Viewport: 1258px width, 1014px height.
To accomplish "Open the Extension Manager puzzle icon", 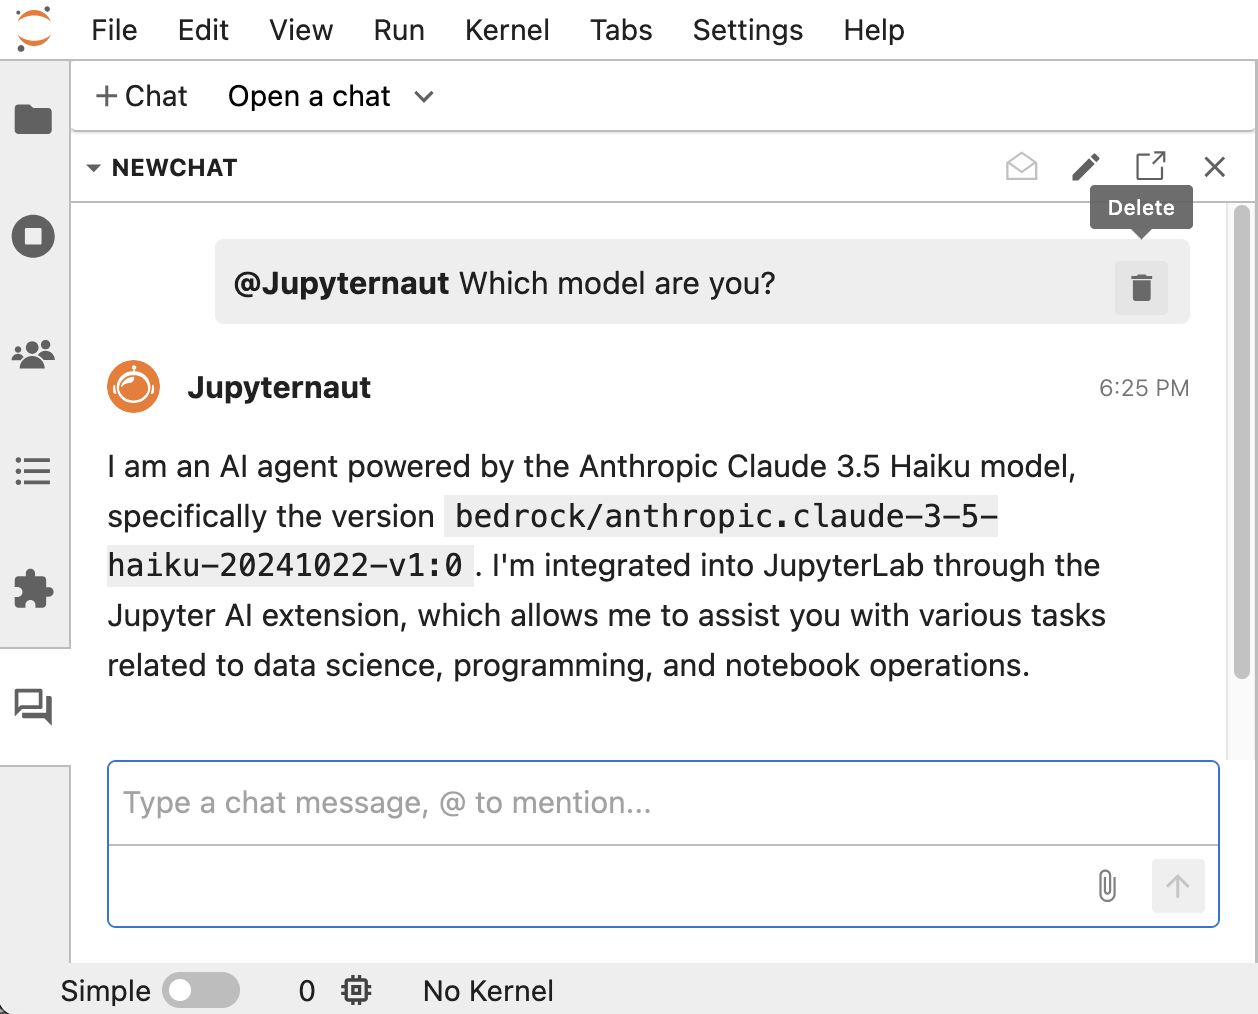I will (x=33, y=589).
